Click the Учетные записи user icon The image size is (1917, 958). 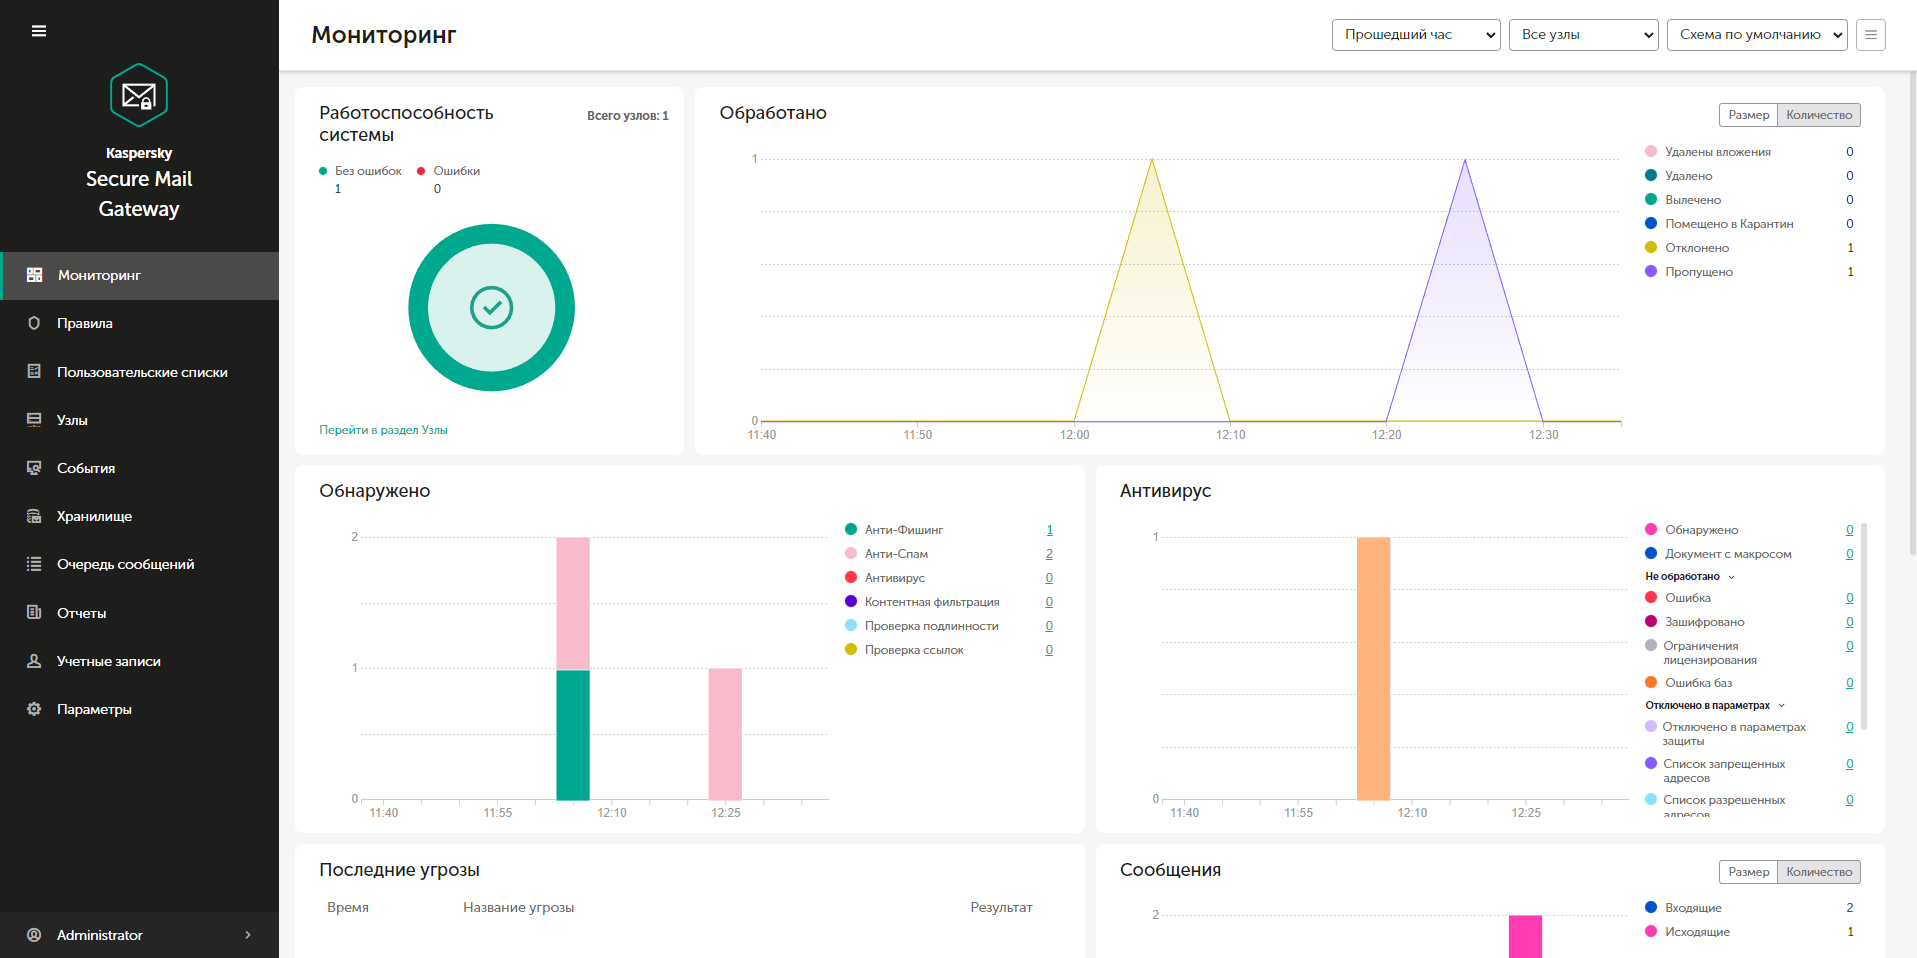tap(34, 661)
